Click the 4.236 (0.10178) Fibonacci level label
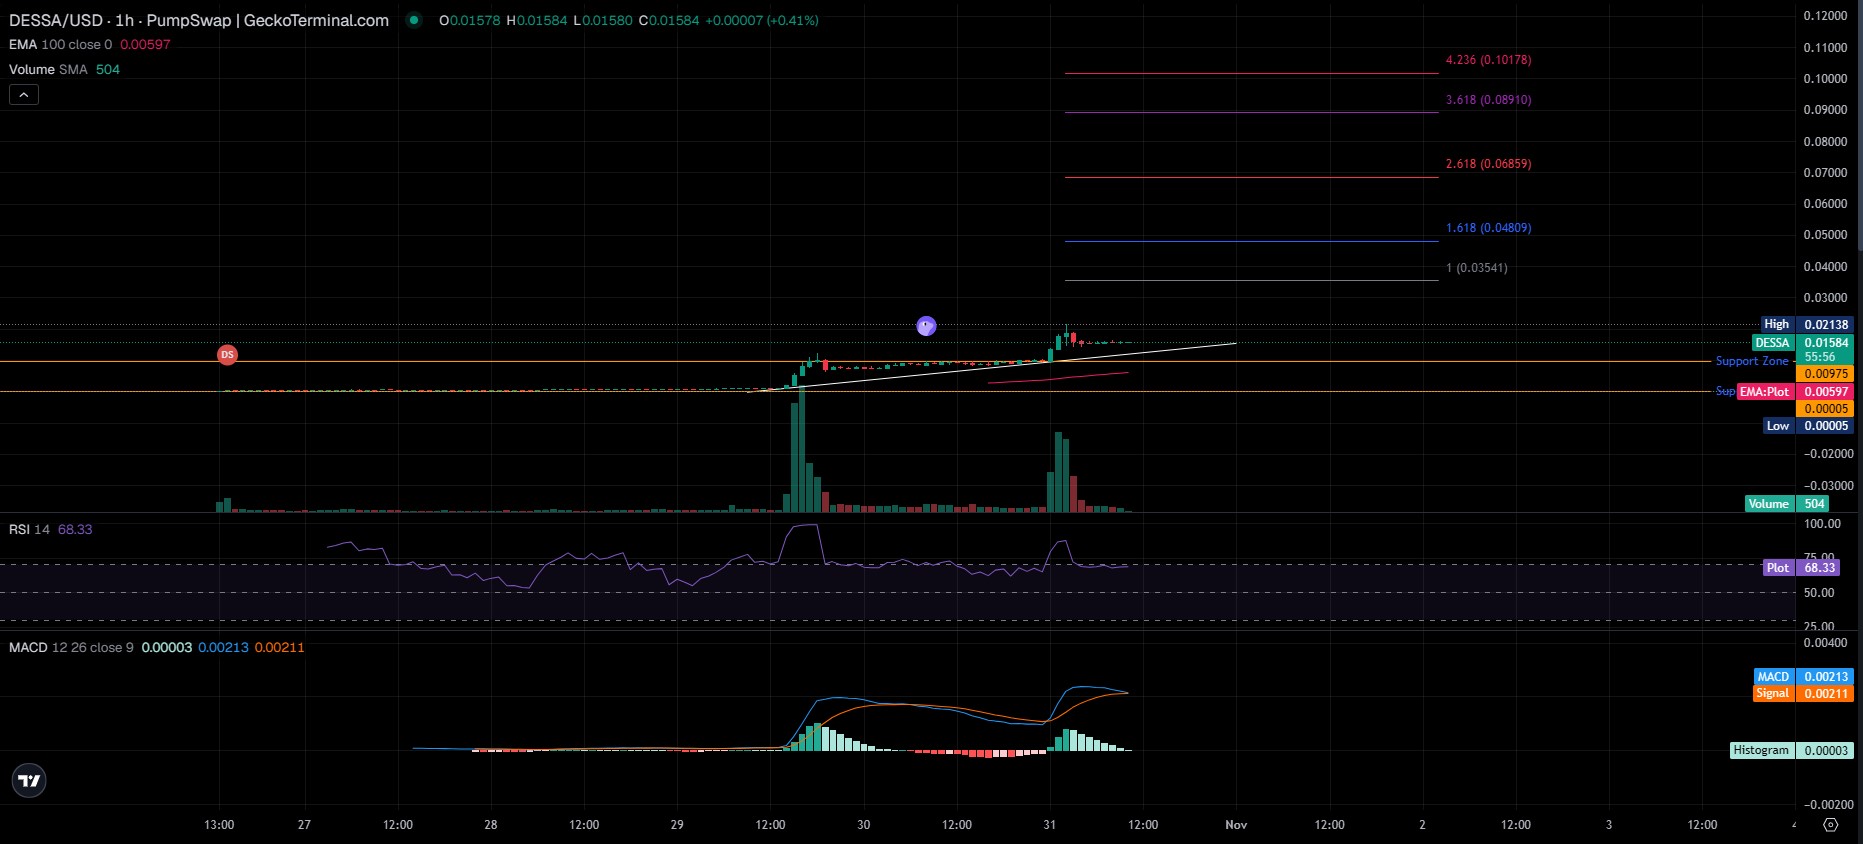This screenshot has width=1863, height=844. pos(1488,60)
